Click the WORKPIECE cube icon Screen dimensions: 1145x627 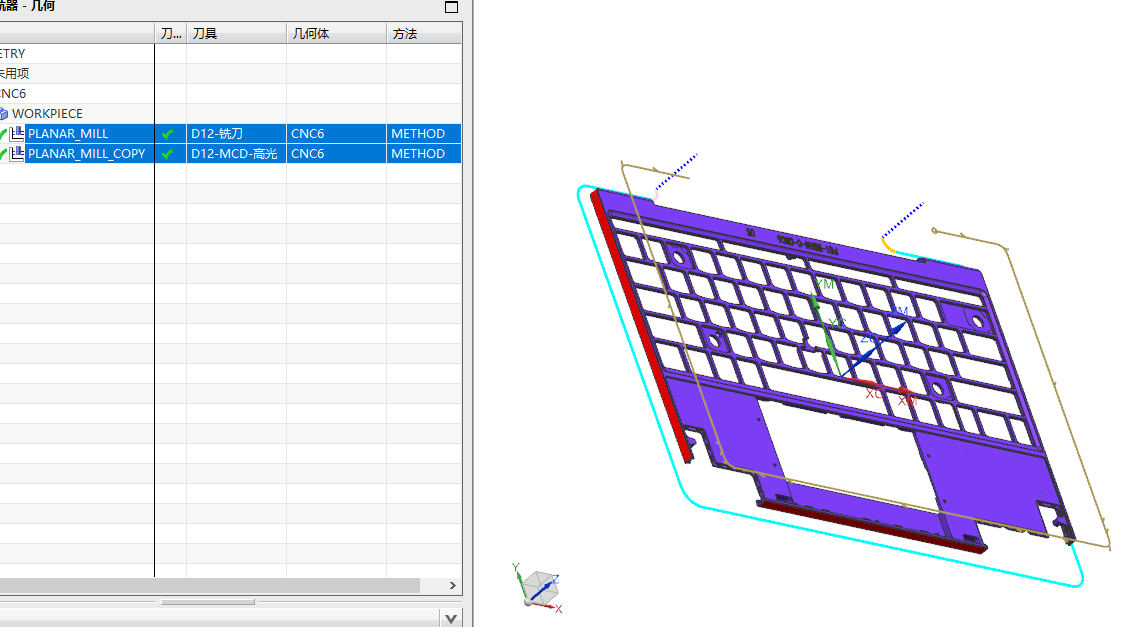tap(4, 114)
